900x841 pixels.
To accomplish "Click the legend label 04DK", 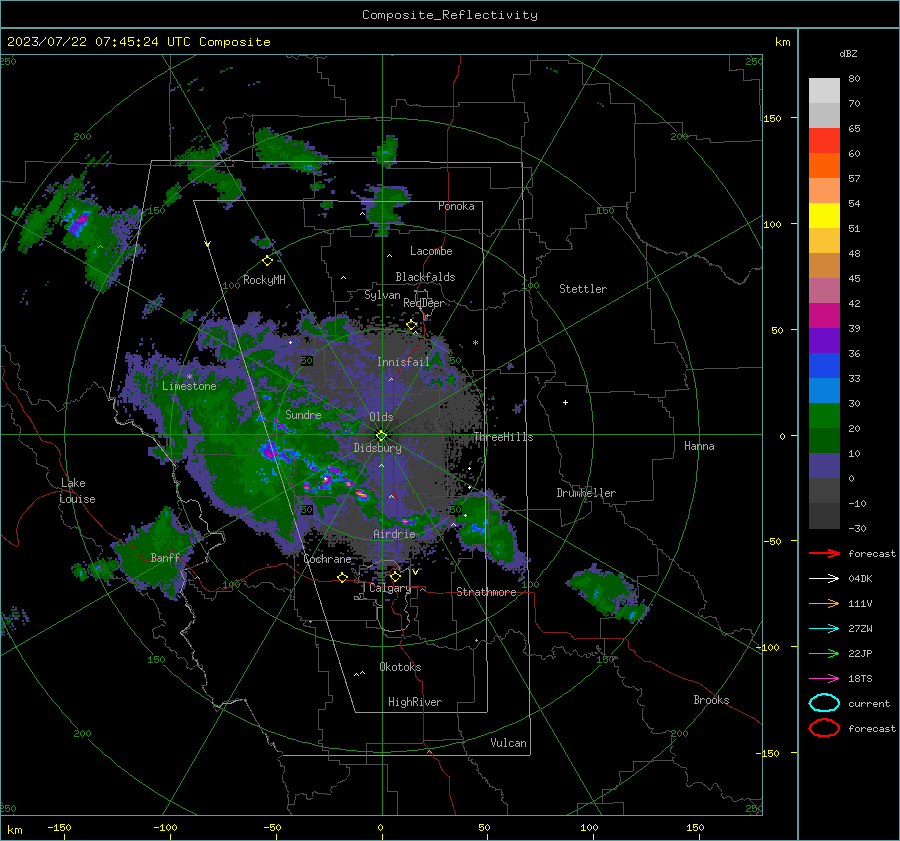I will 860,579.
